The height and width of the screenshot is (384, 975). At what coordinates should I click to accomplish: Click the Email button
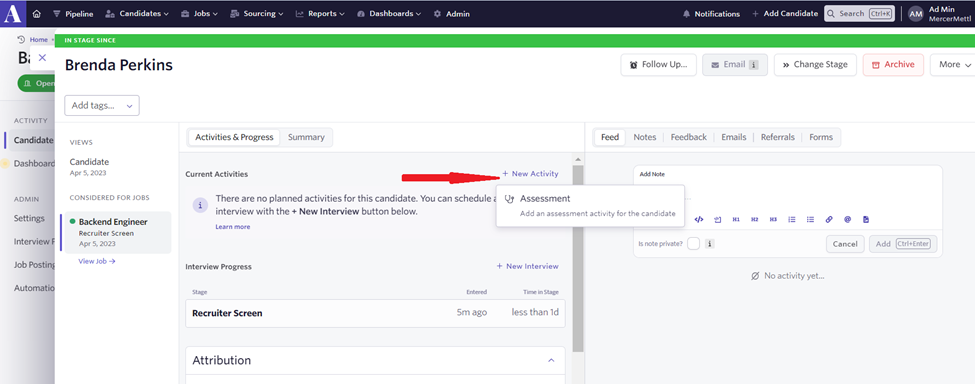[x=735, y=65]
